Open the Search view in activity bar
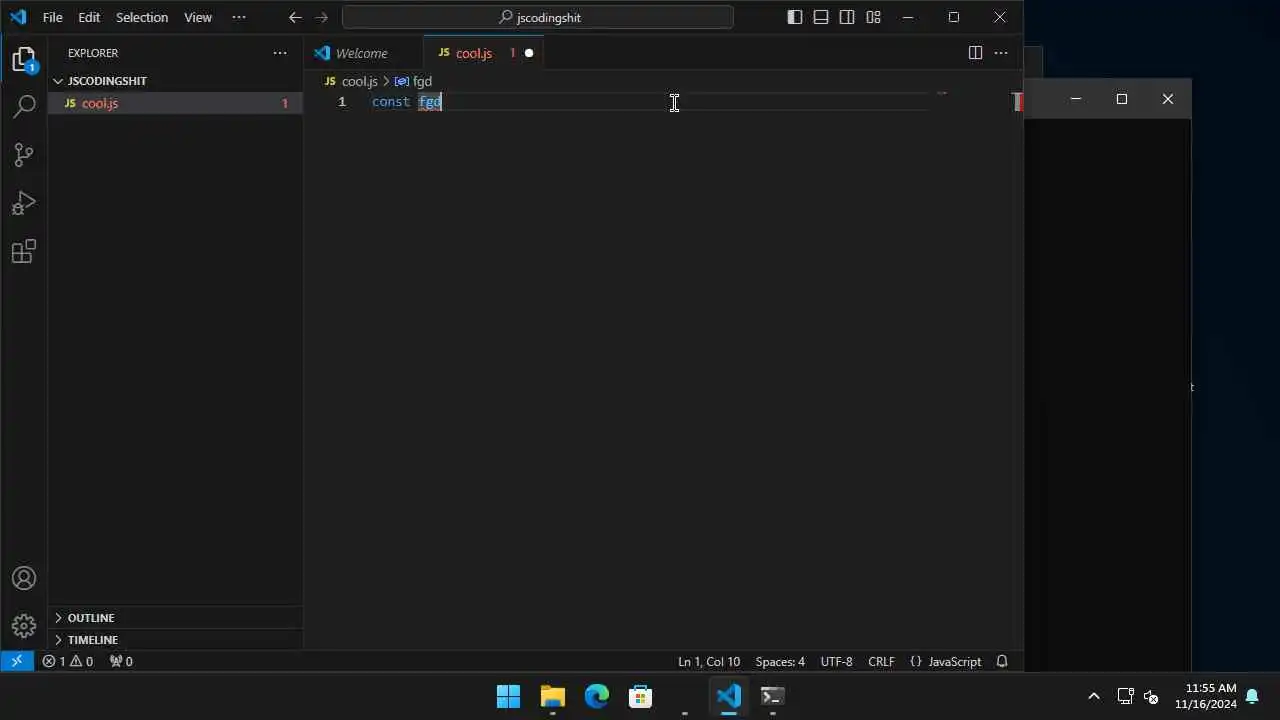Screen dimensions: 1280x720 24,106
